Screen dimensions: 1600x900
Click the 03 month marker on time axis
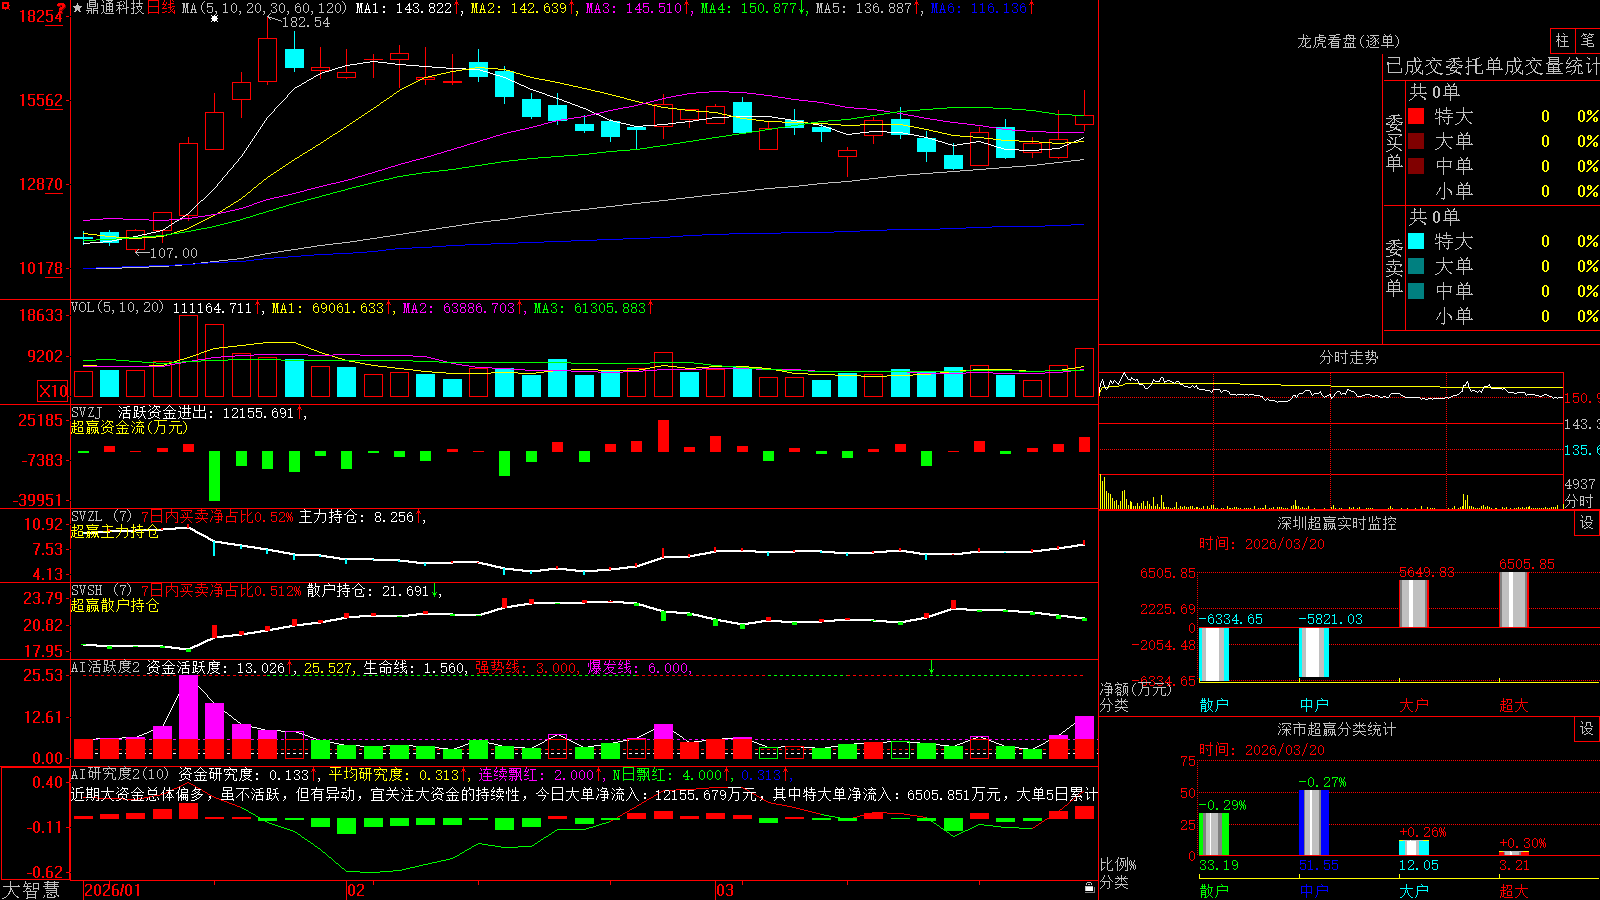pos(725,890)
